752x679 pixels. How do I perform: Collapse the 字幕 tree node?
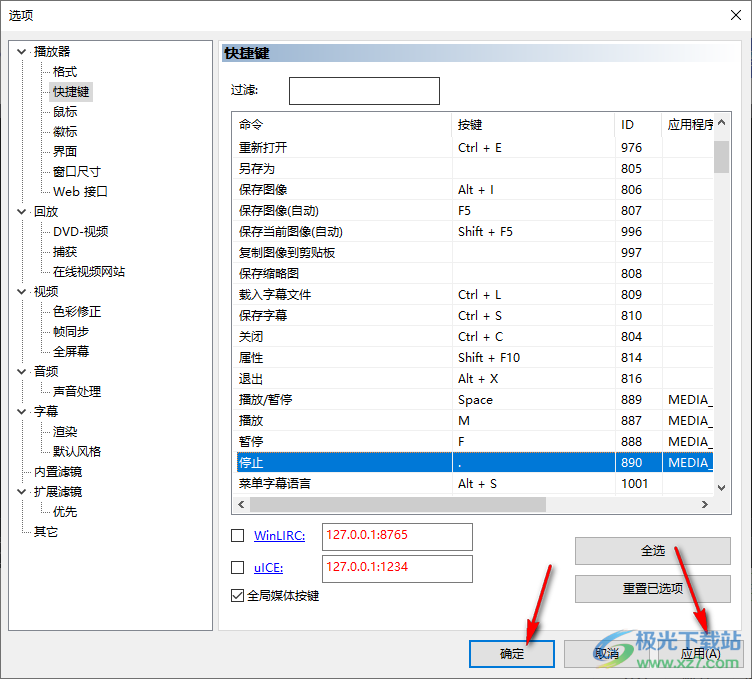point(22,412)
